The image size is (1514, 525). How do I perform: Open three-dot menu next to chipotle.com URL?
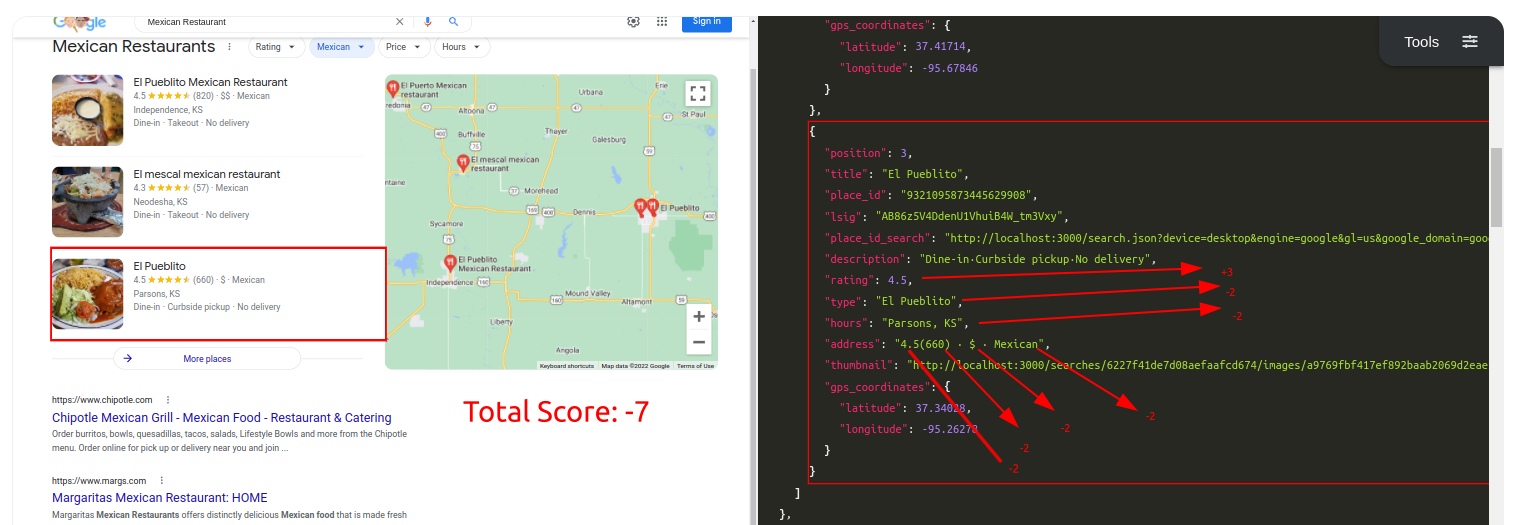pos(168,400)
